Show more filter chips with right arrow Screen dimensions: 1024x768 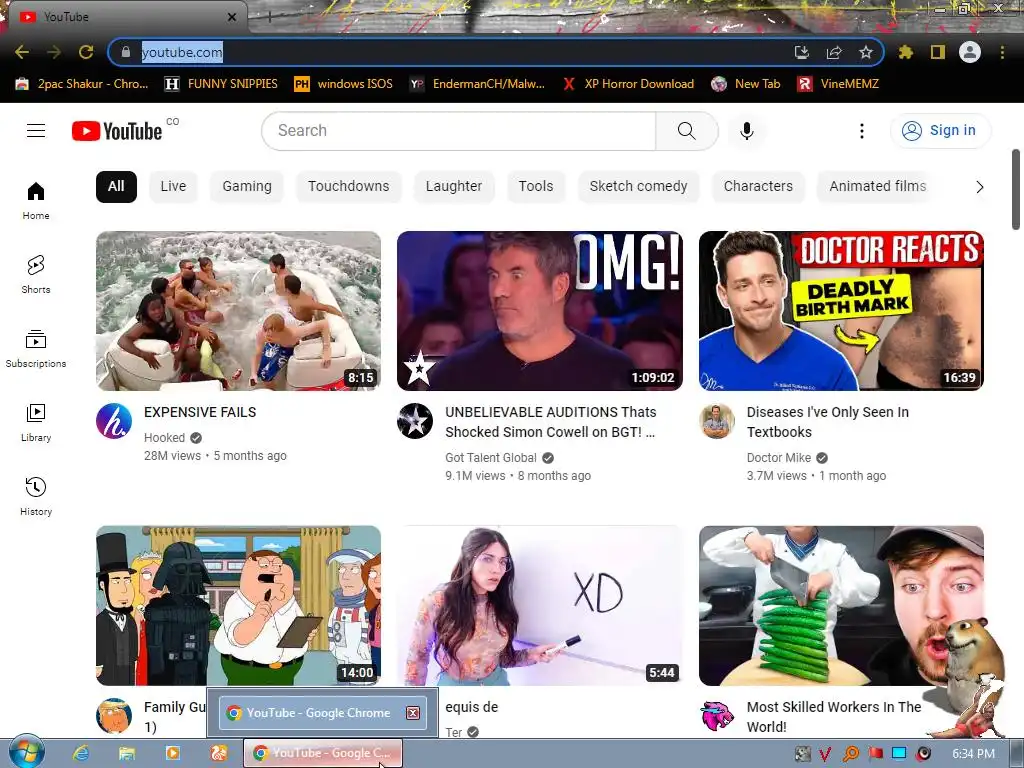pyautogui.click(x=979, y=187)
